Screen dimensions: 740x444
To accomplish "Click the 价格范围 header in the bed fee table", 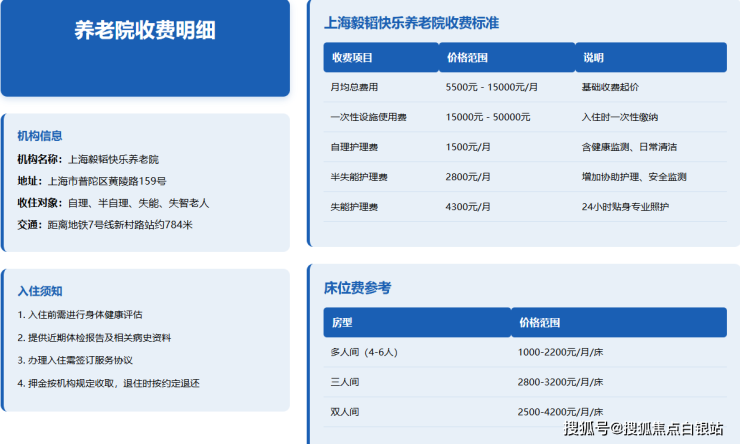I will pos(539,323).
